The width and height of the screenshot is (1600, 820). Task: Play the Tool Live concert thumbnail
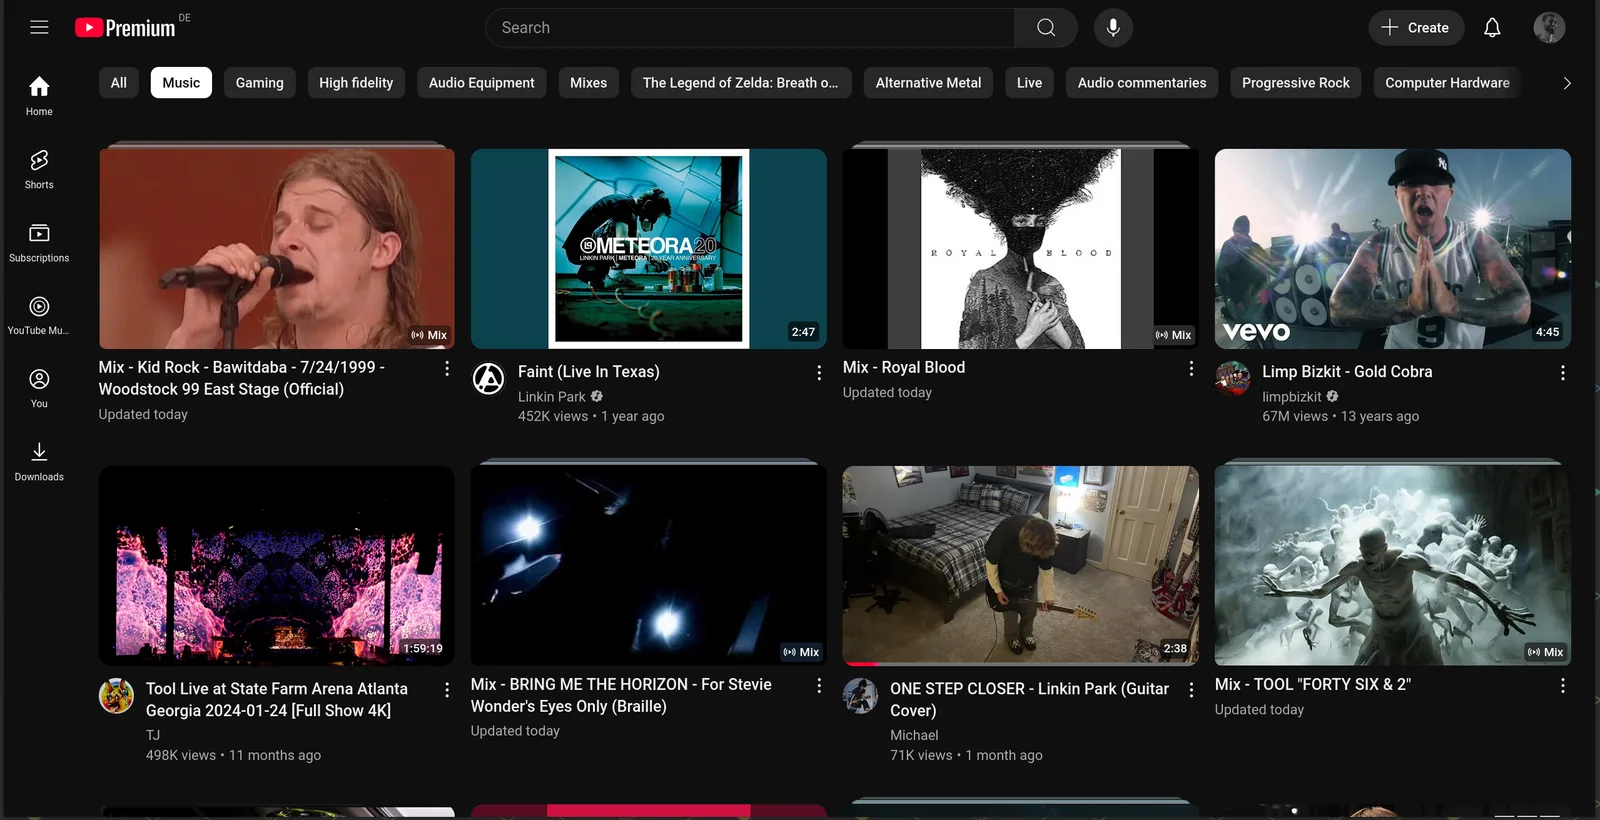coord(277,566)
